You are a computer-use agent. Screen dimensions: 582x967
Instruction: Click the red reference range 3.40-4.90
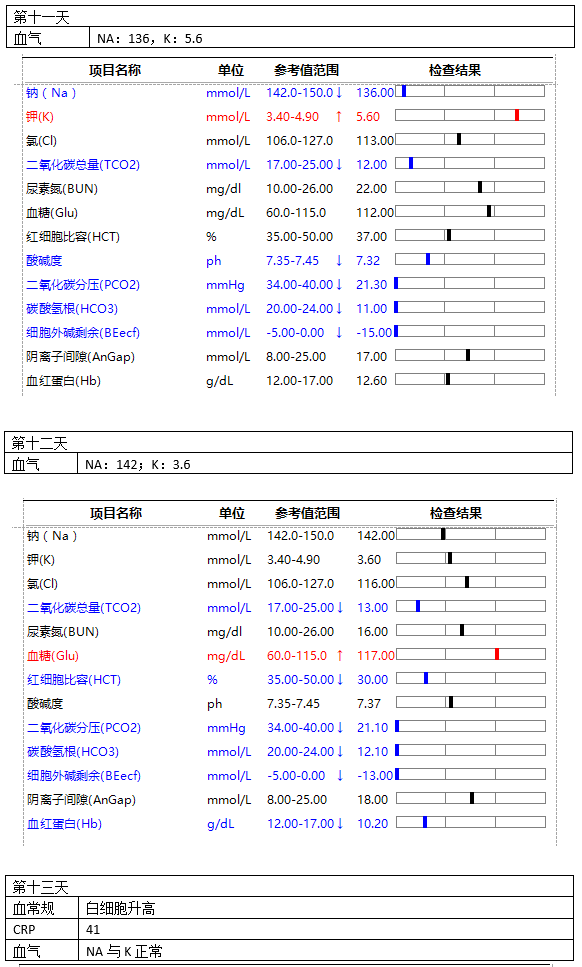point(292,117)
